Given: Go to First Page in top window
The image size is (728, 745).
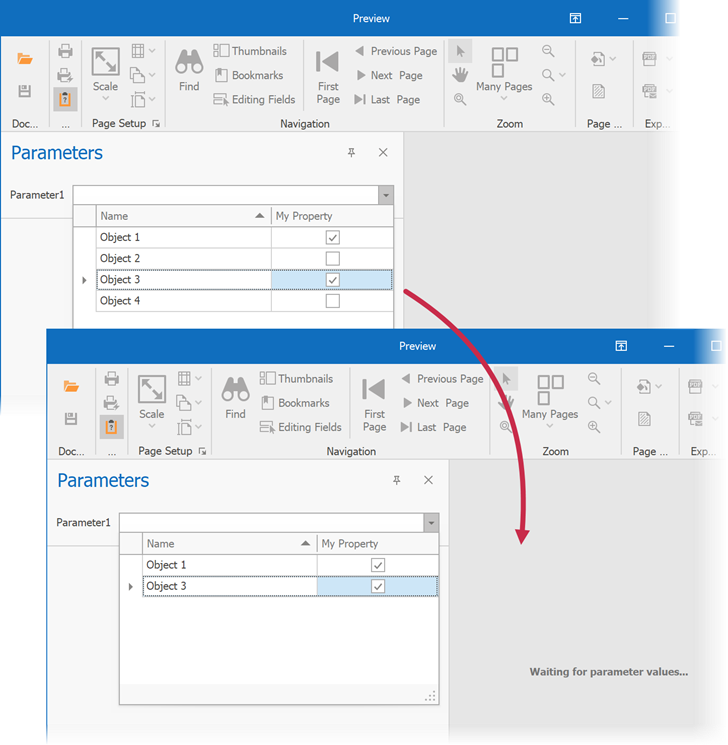Looking at the screenshot, I should pyautogui.click(x=328, y=77).
